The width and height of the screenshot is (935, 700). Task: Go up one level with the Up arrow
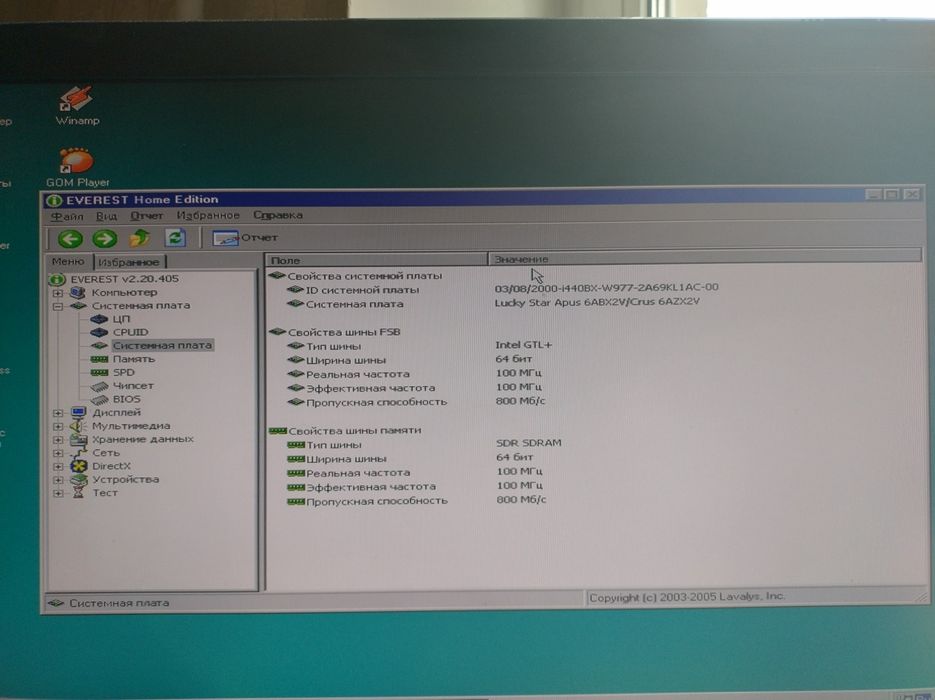click(x=140, y=238)
